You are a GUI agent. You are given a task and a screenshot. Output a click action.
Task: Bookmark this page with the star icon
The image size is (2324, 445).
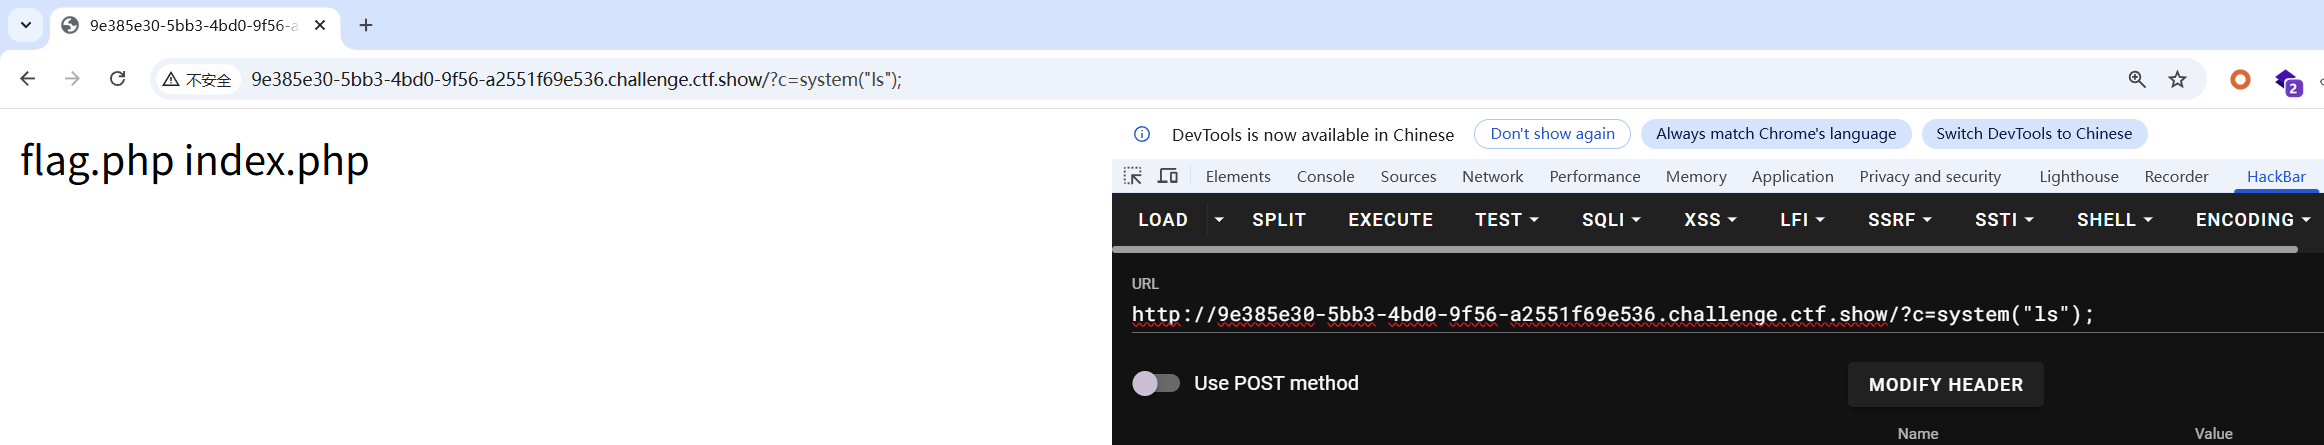coord(2177,80)
